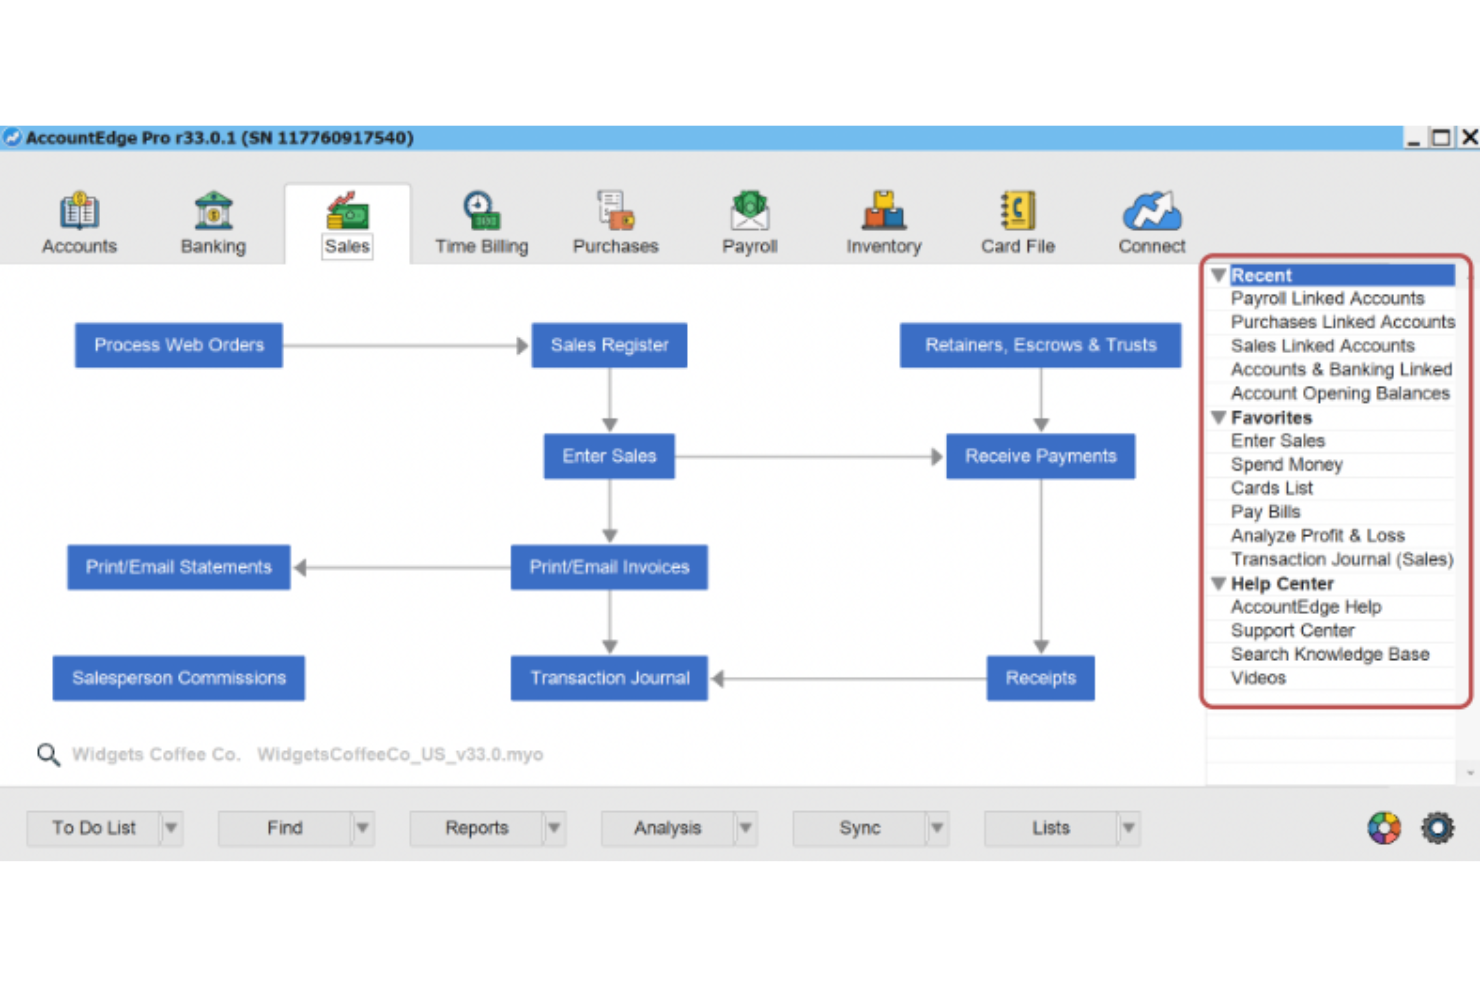Select the Sales command center icon

[x=347, y=211]
